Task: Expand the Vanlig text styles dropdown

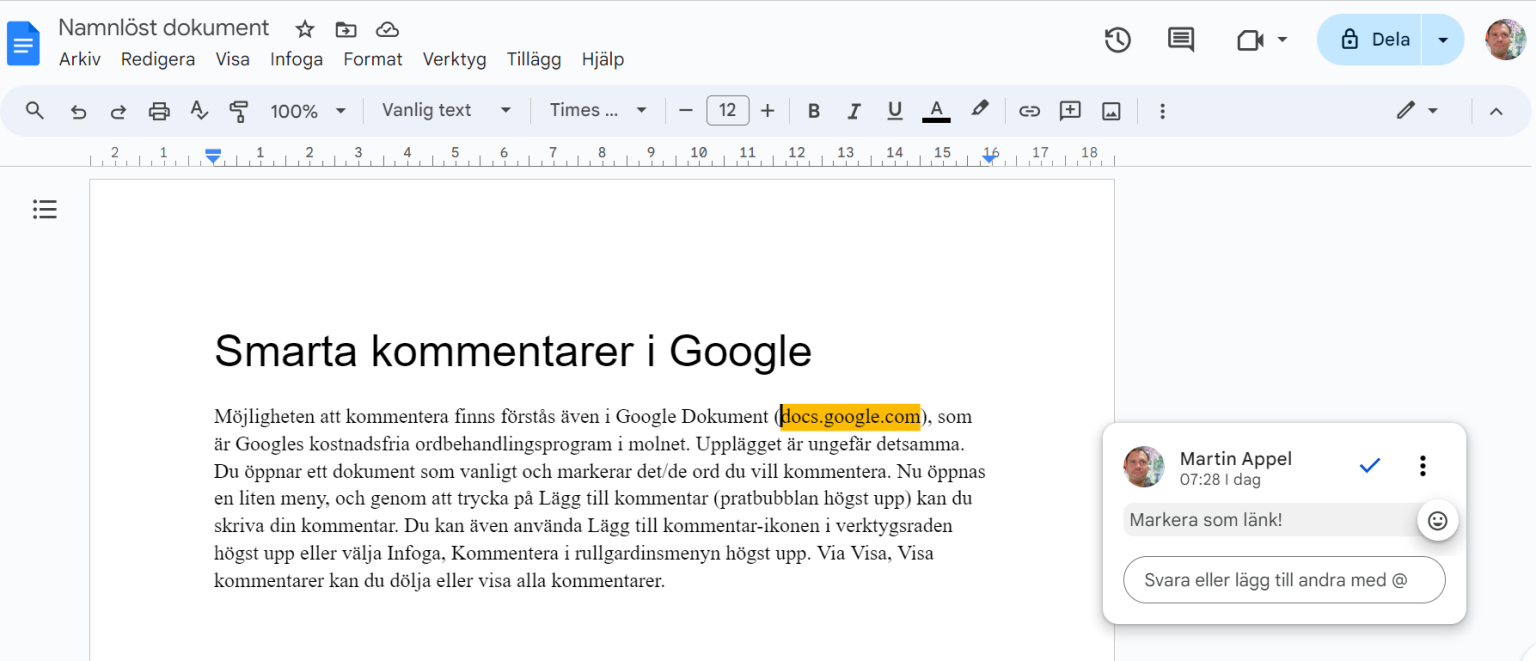Action: click(x=446, y=110)
